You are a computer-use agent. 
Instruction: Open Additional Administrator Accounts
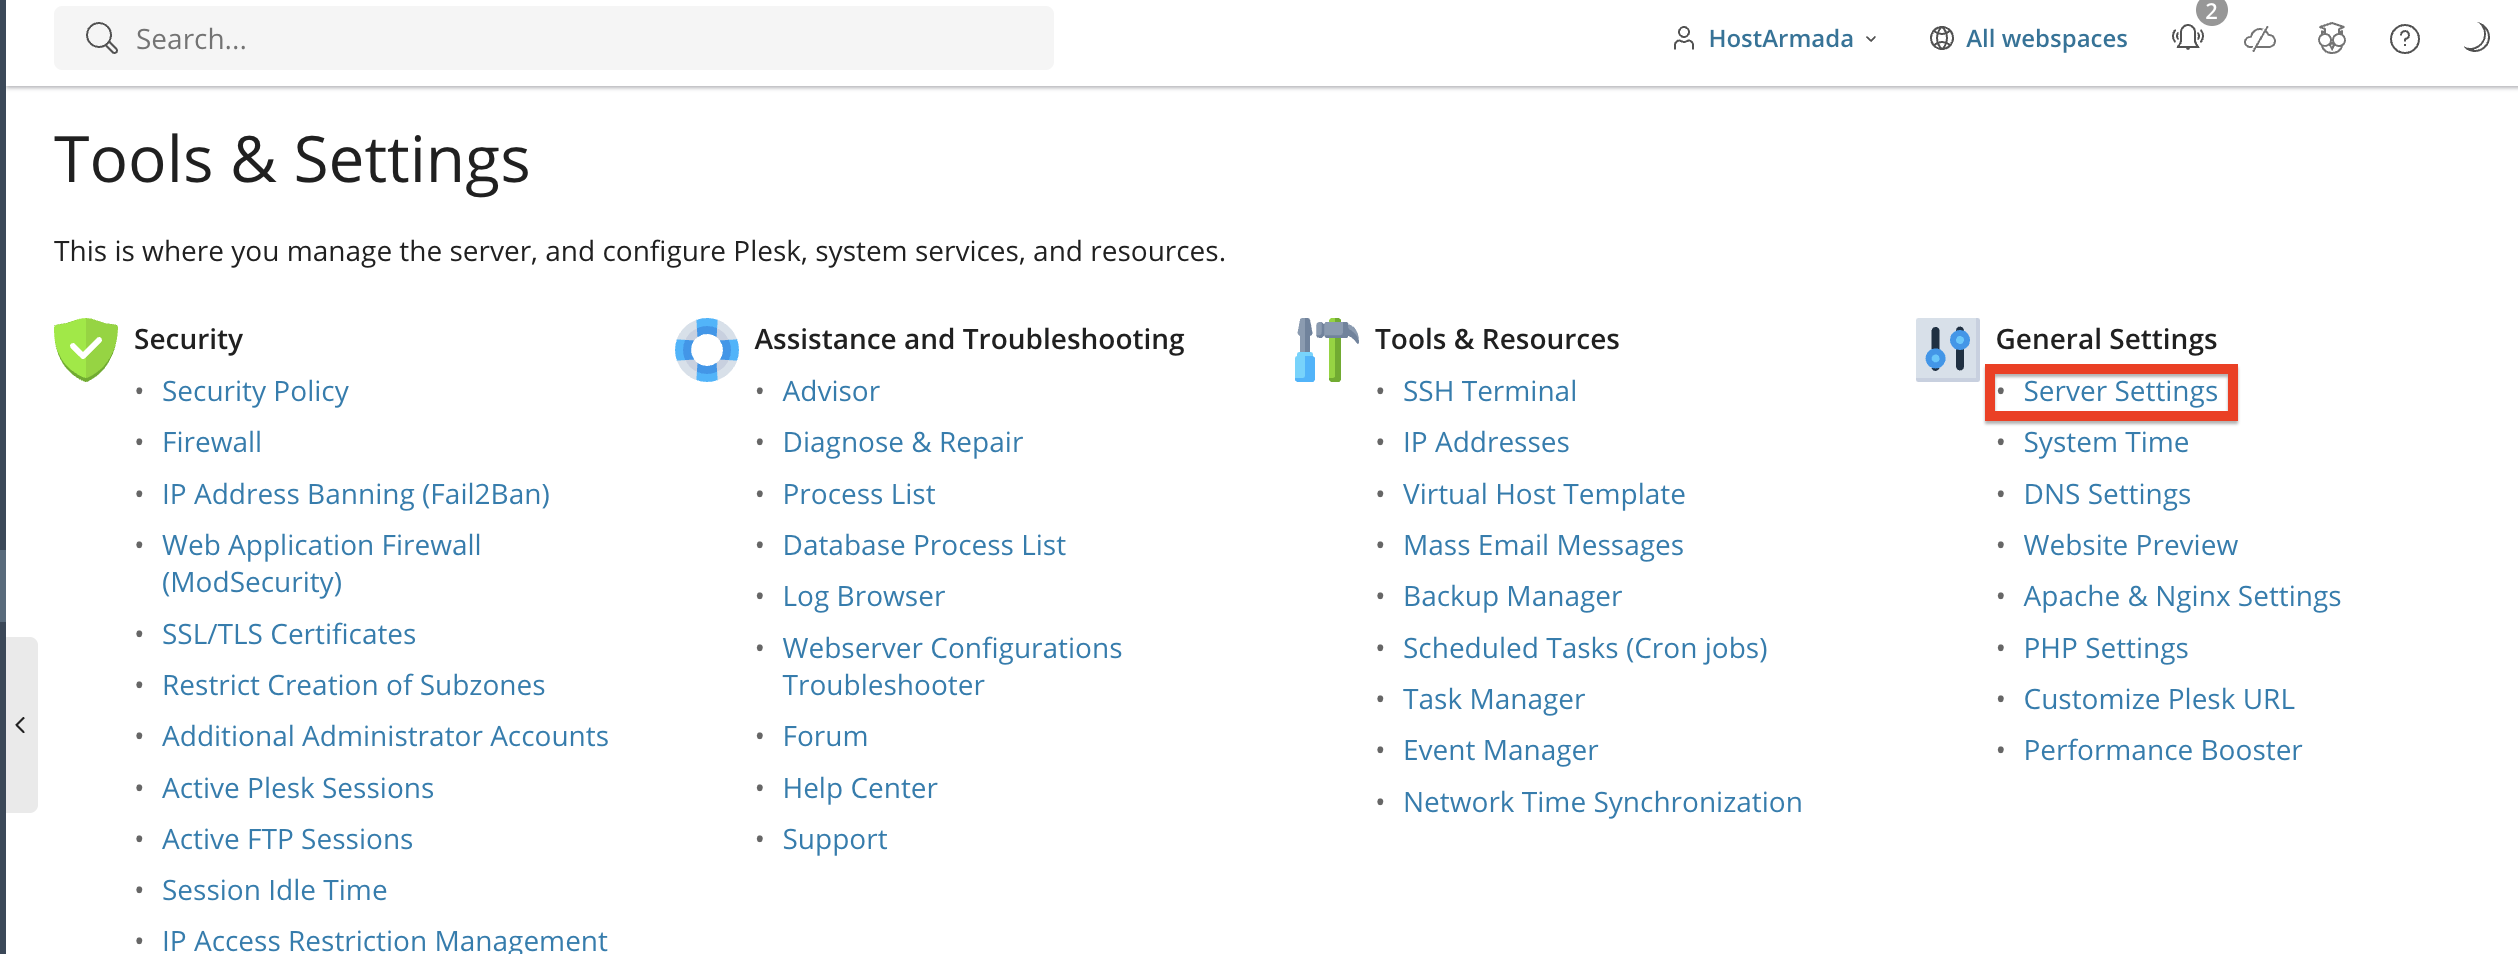coord(385,736)
